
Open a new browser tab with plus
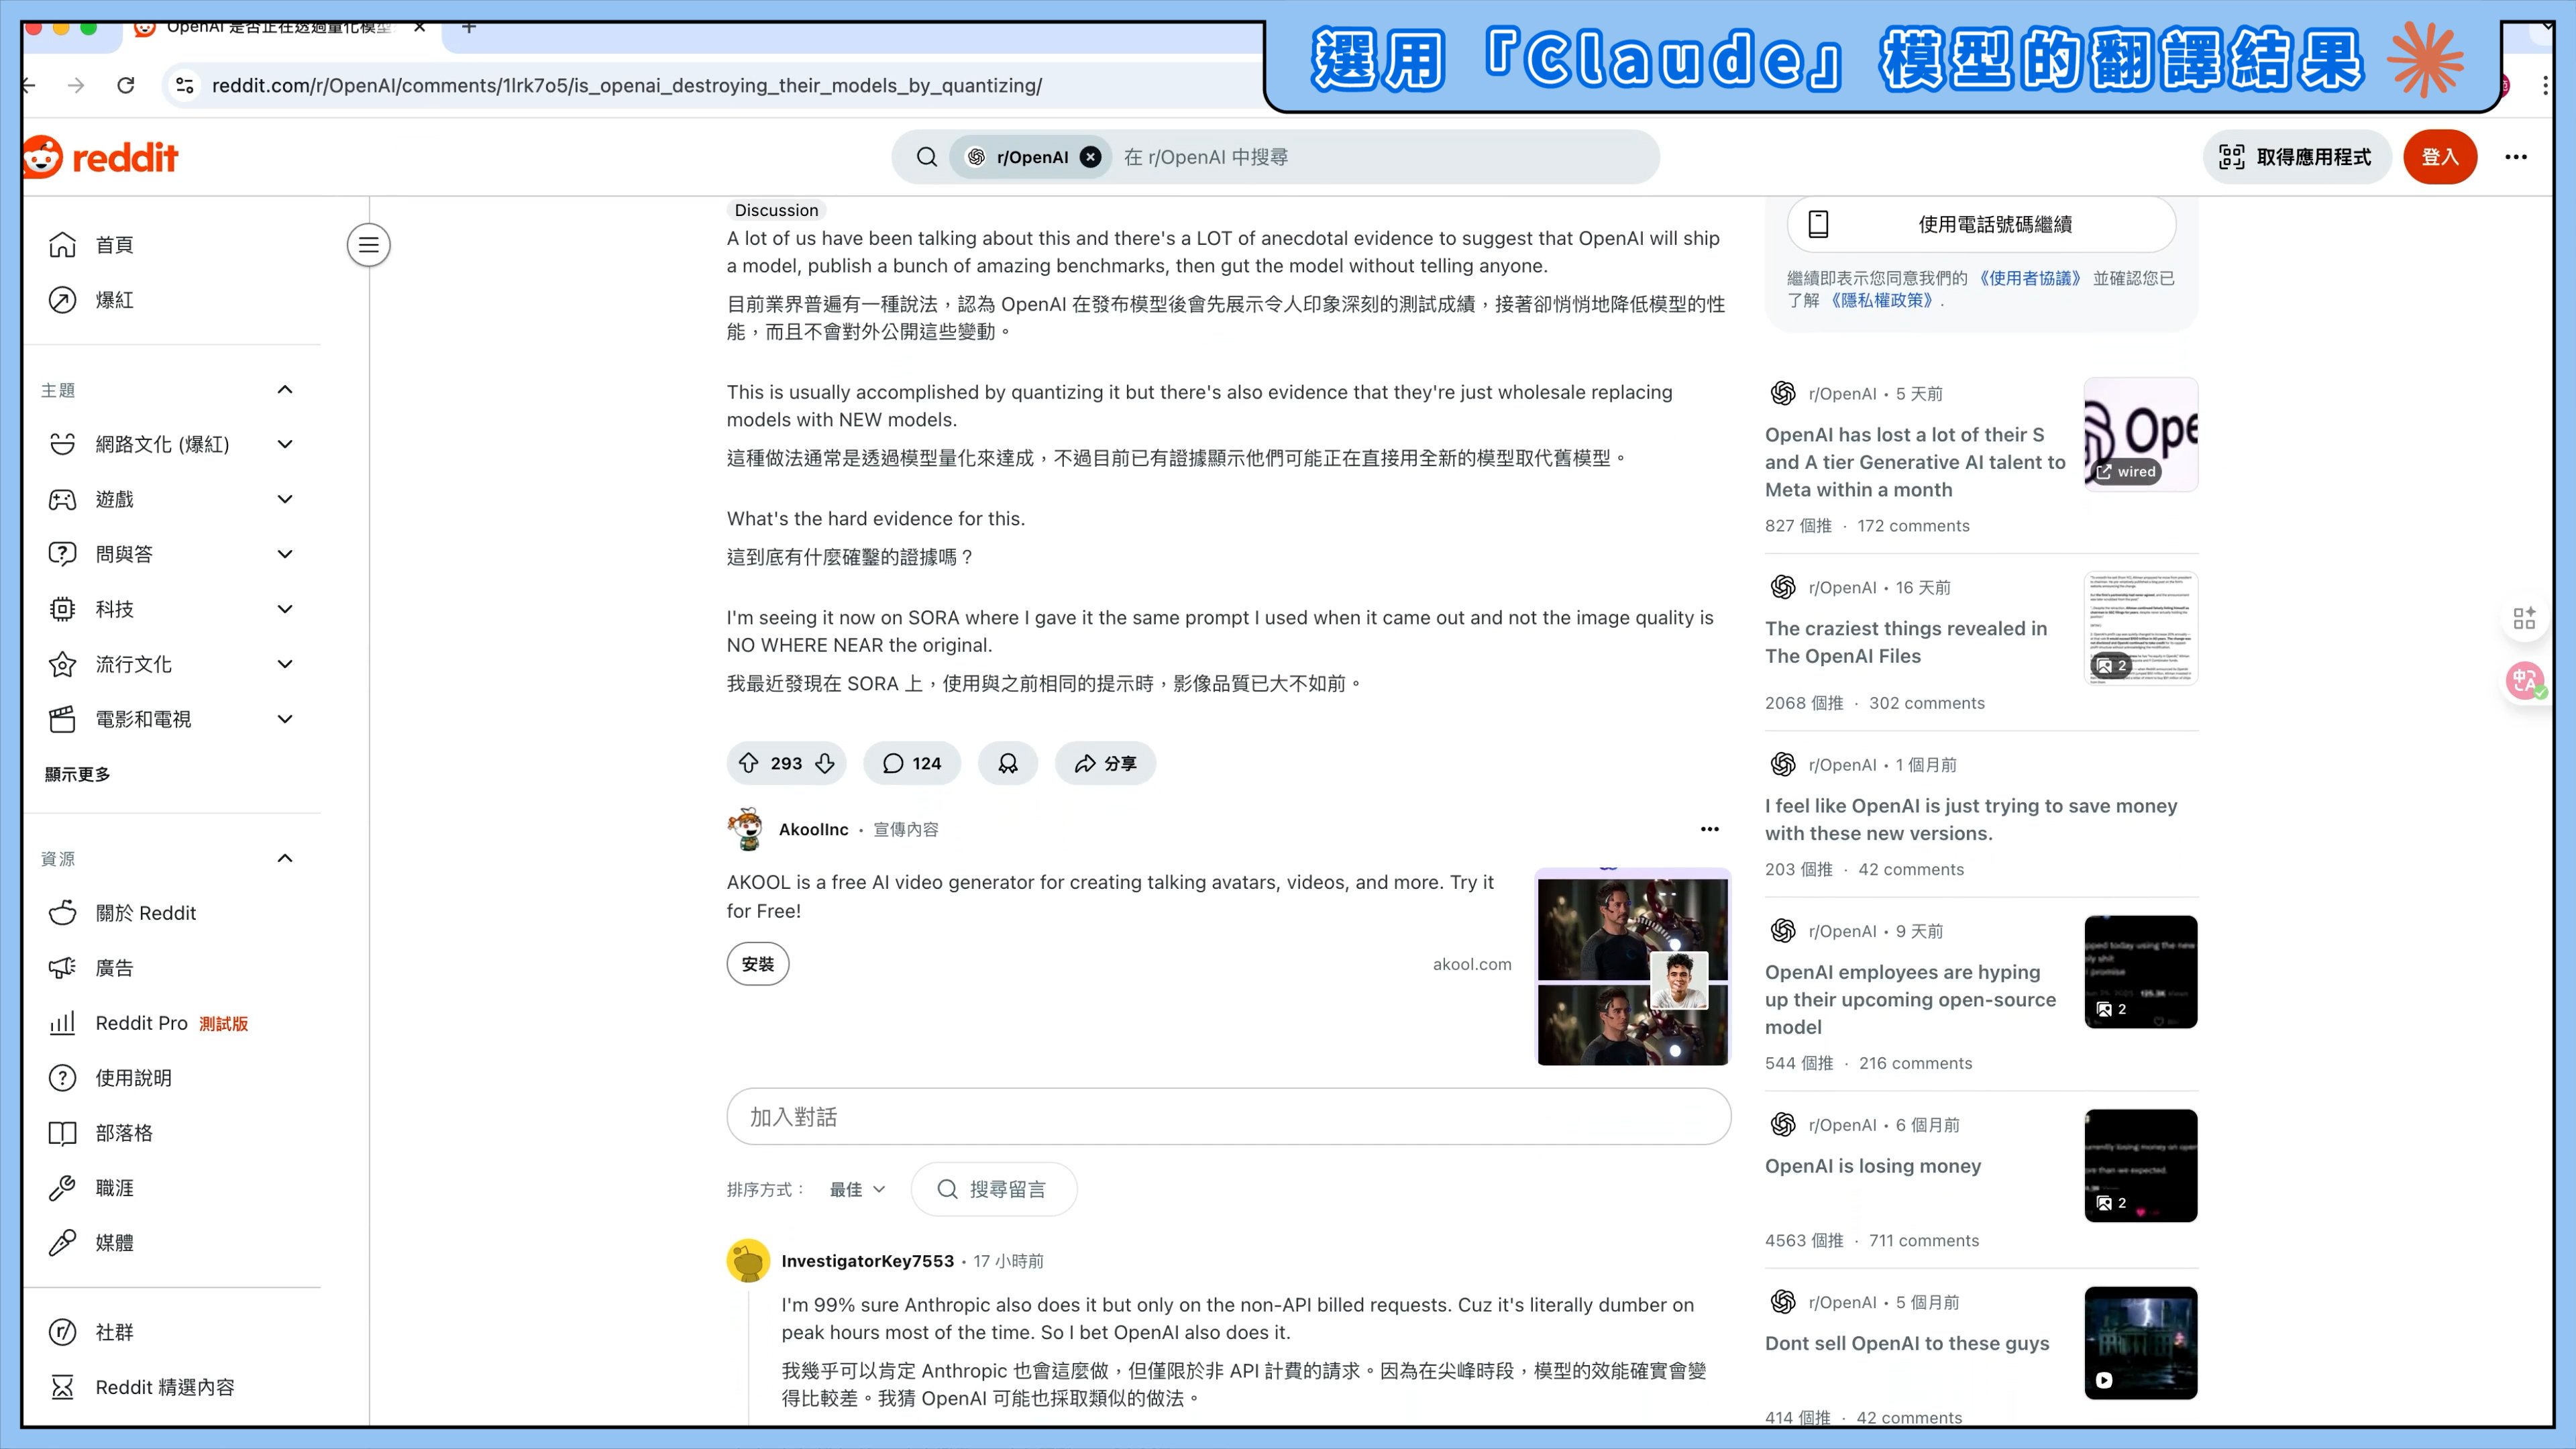click(x=469, y=27)
